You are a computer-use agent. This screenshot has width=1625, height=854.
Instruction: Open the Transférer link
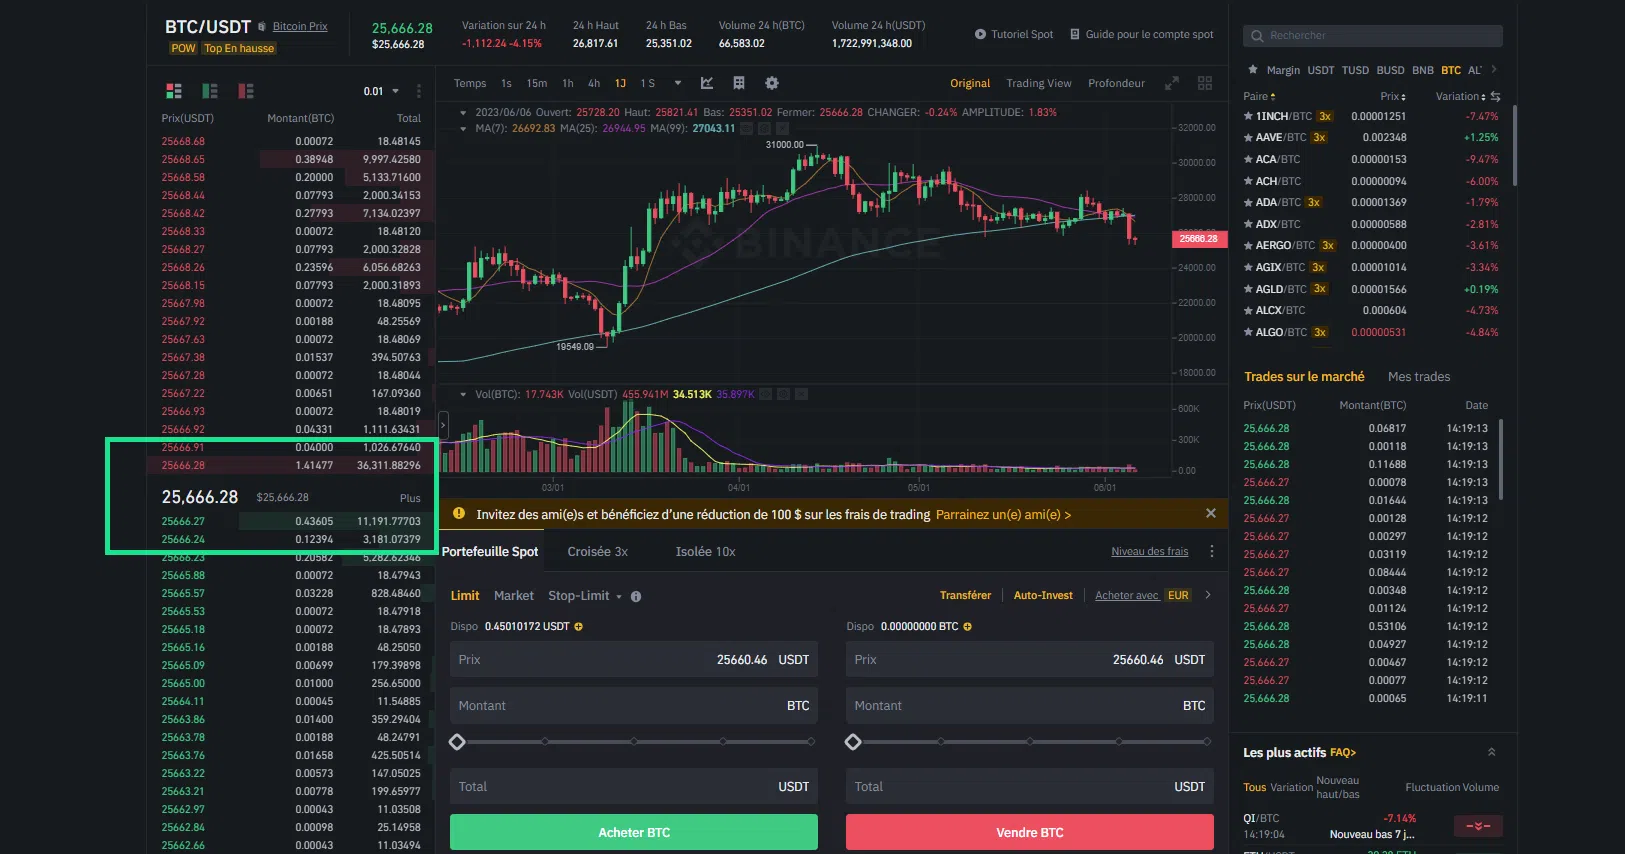965,596
